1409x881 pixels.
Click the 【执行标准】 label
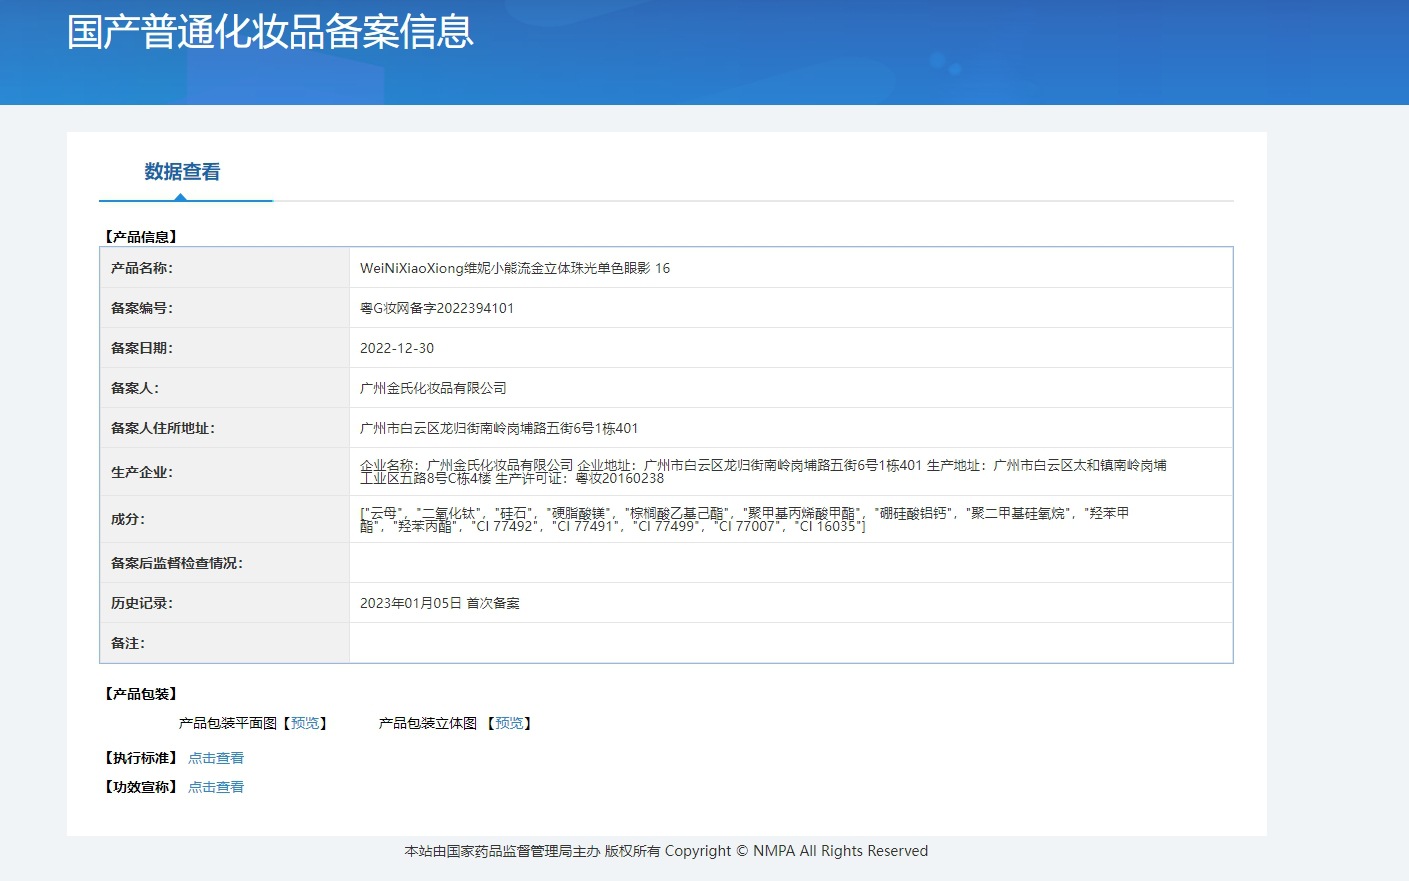[141, 758]
